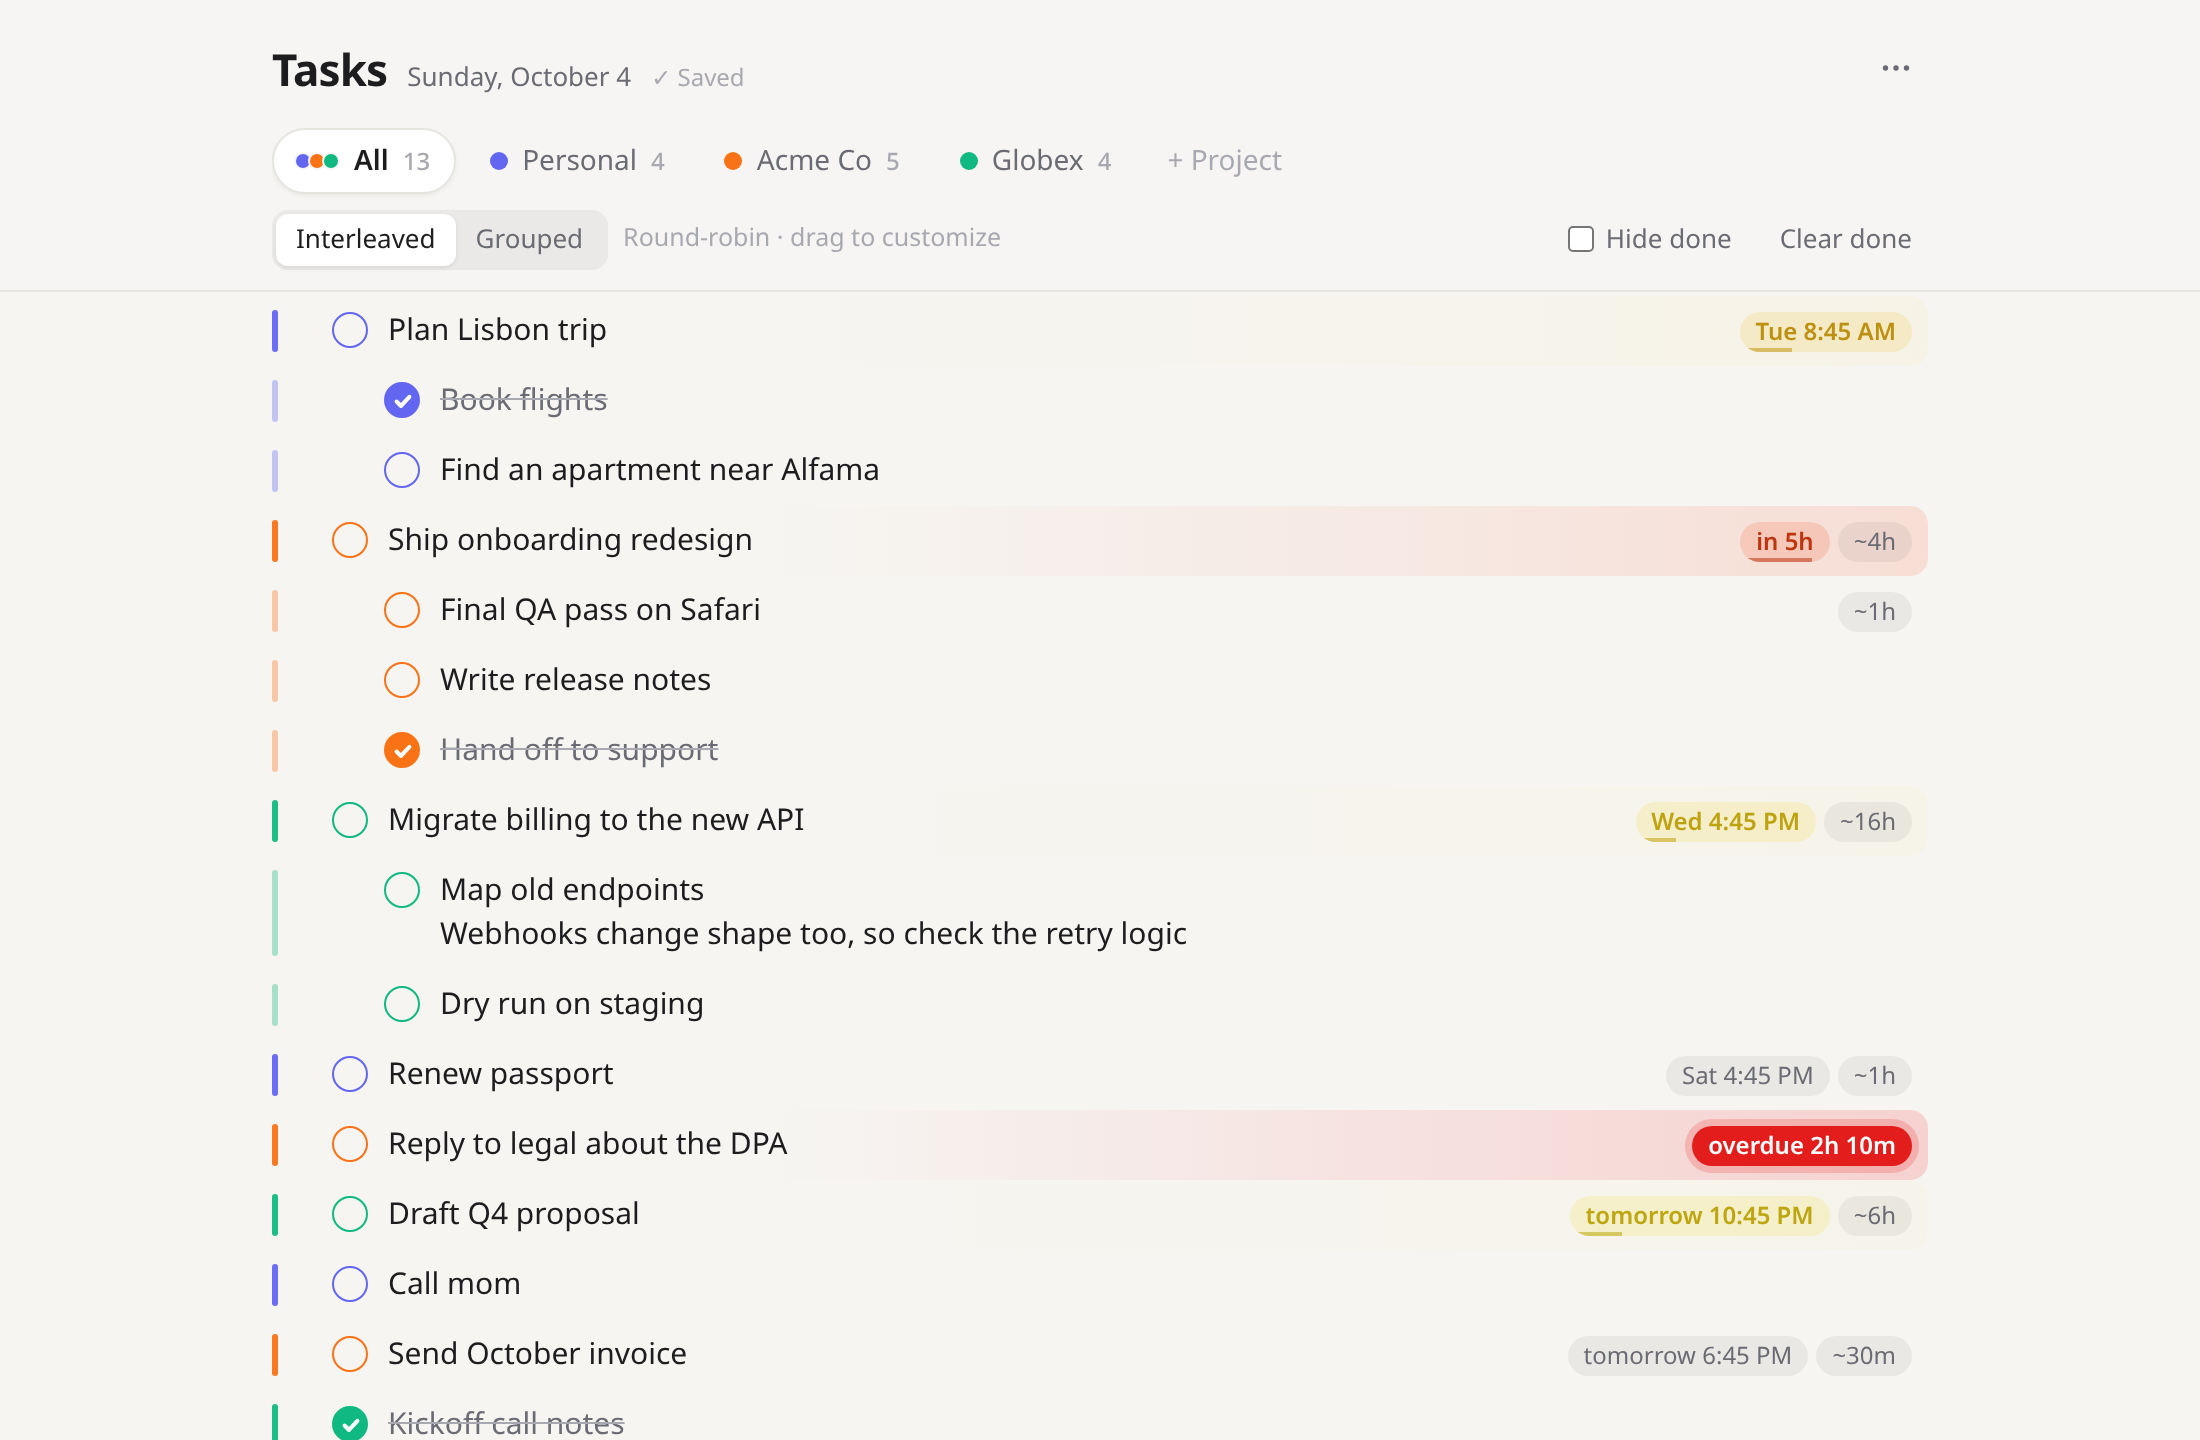This screenshot has width=2200, height=1440.
Task: Edit the ~4h estimate on Ship onboarding redesign
Action: [x=1874, y=542]
